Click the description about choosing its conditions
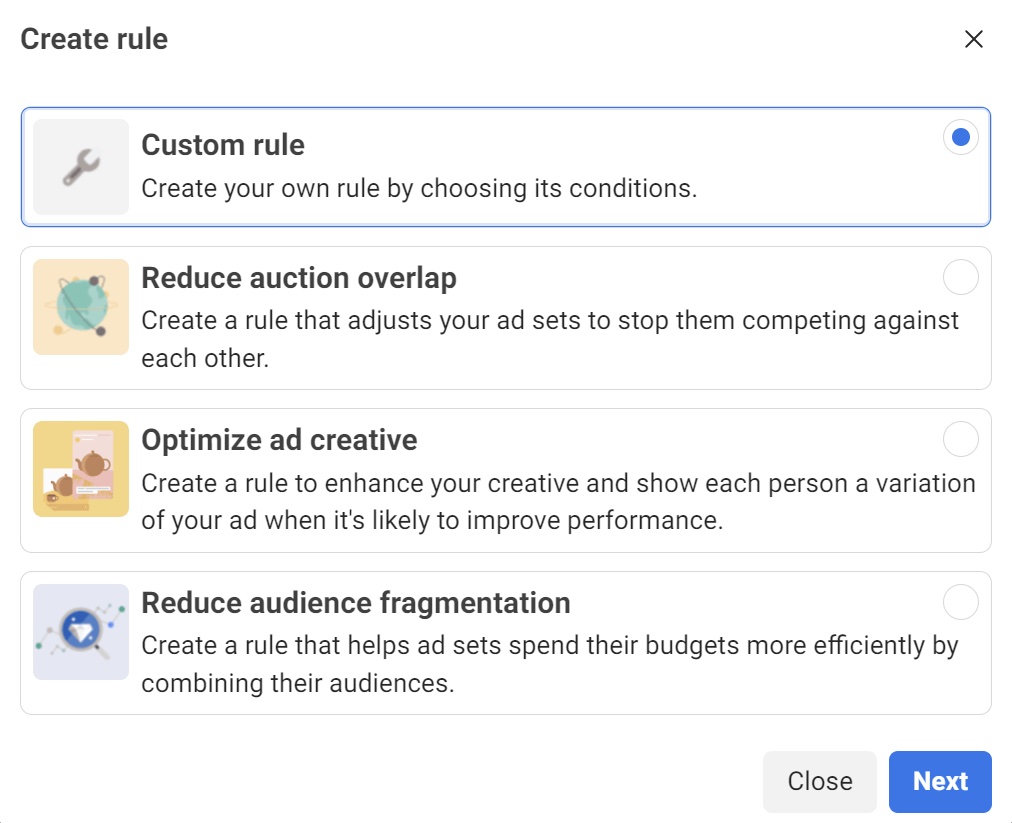 click(x=420, y=188)
